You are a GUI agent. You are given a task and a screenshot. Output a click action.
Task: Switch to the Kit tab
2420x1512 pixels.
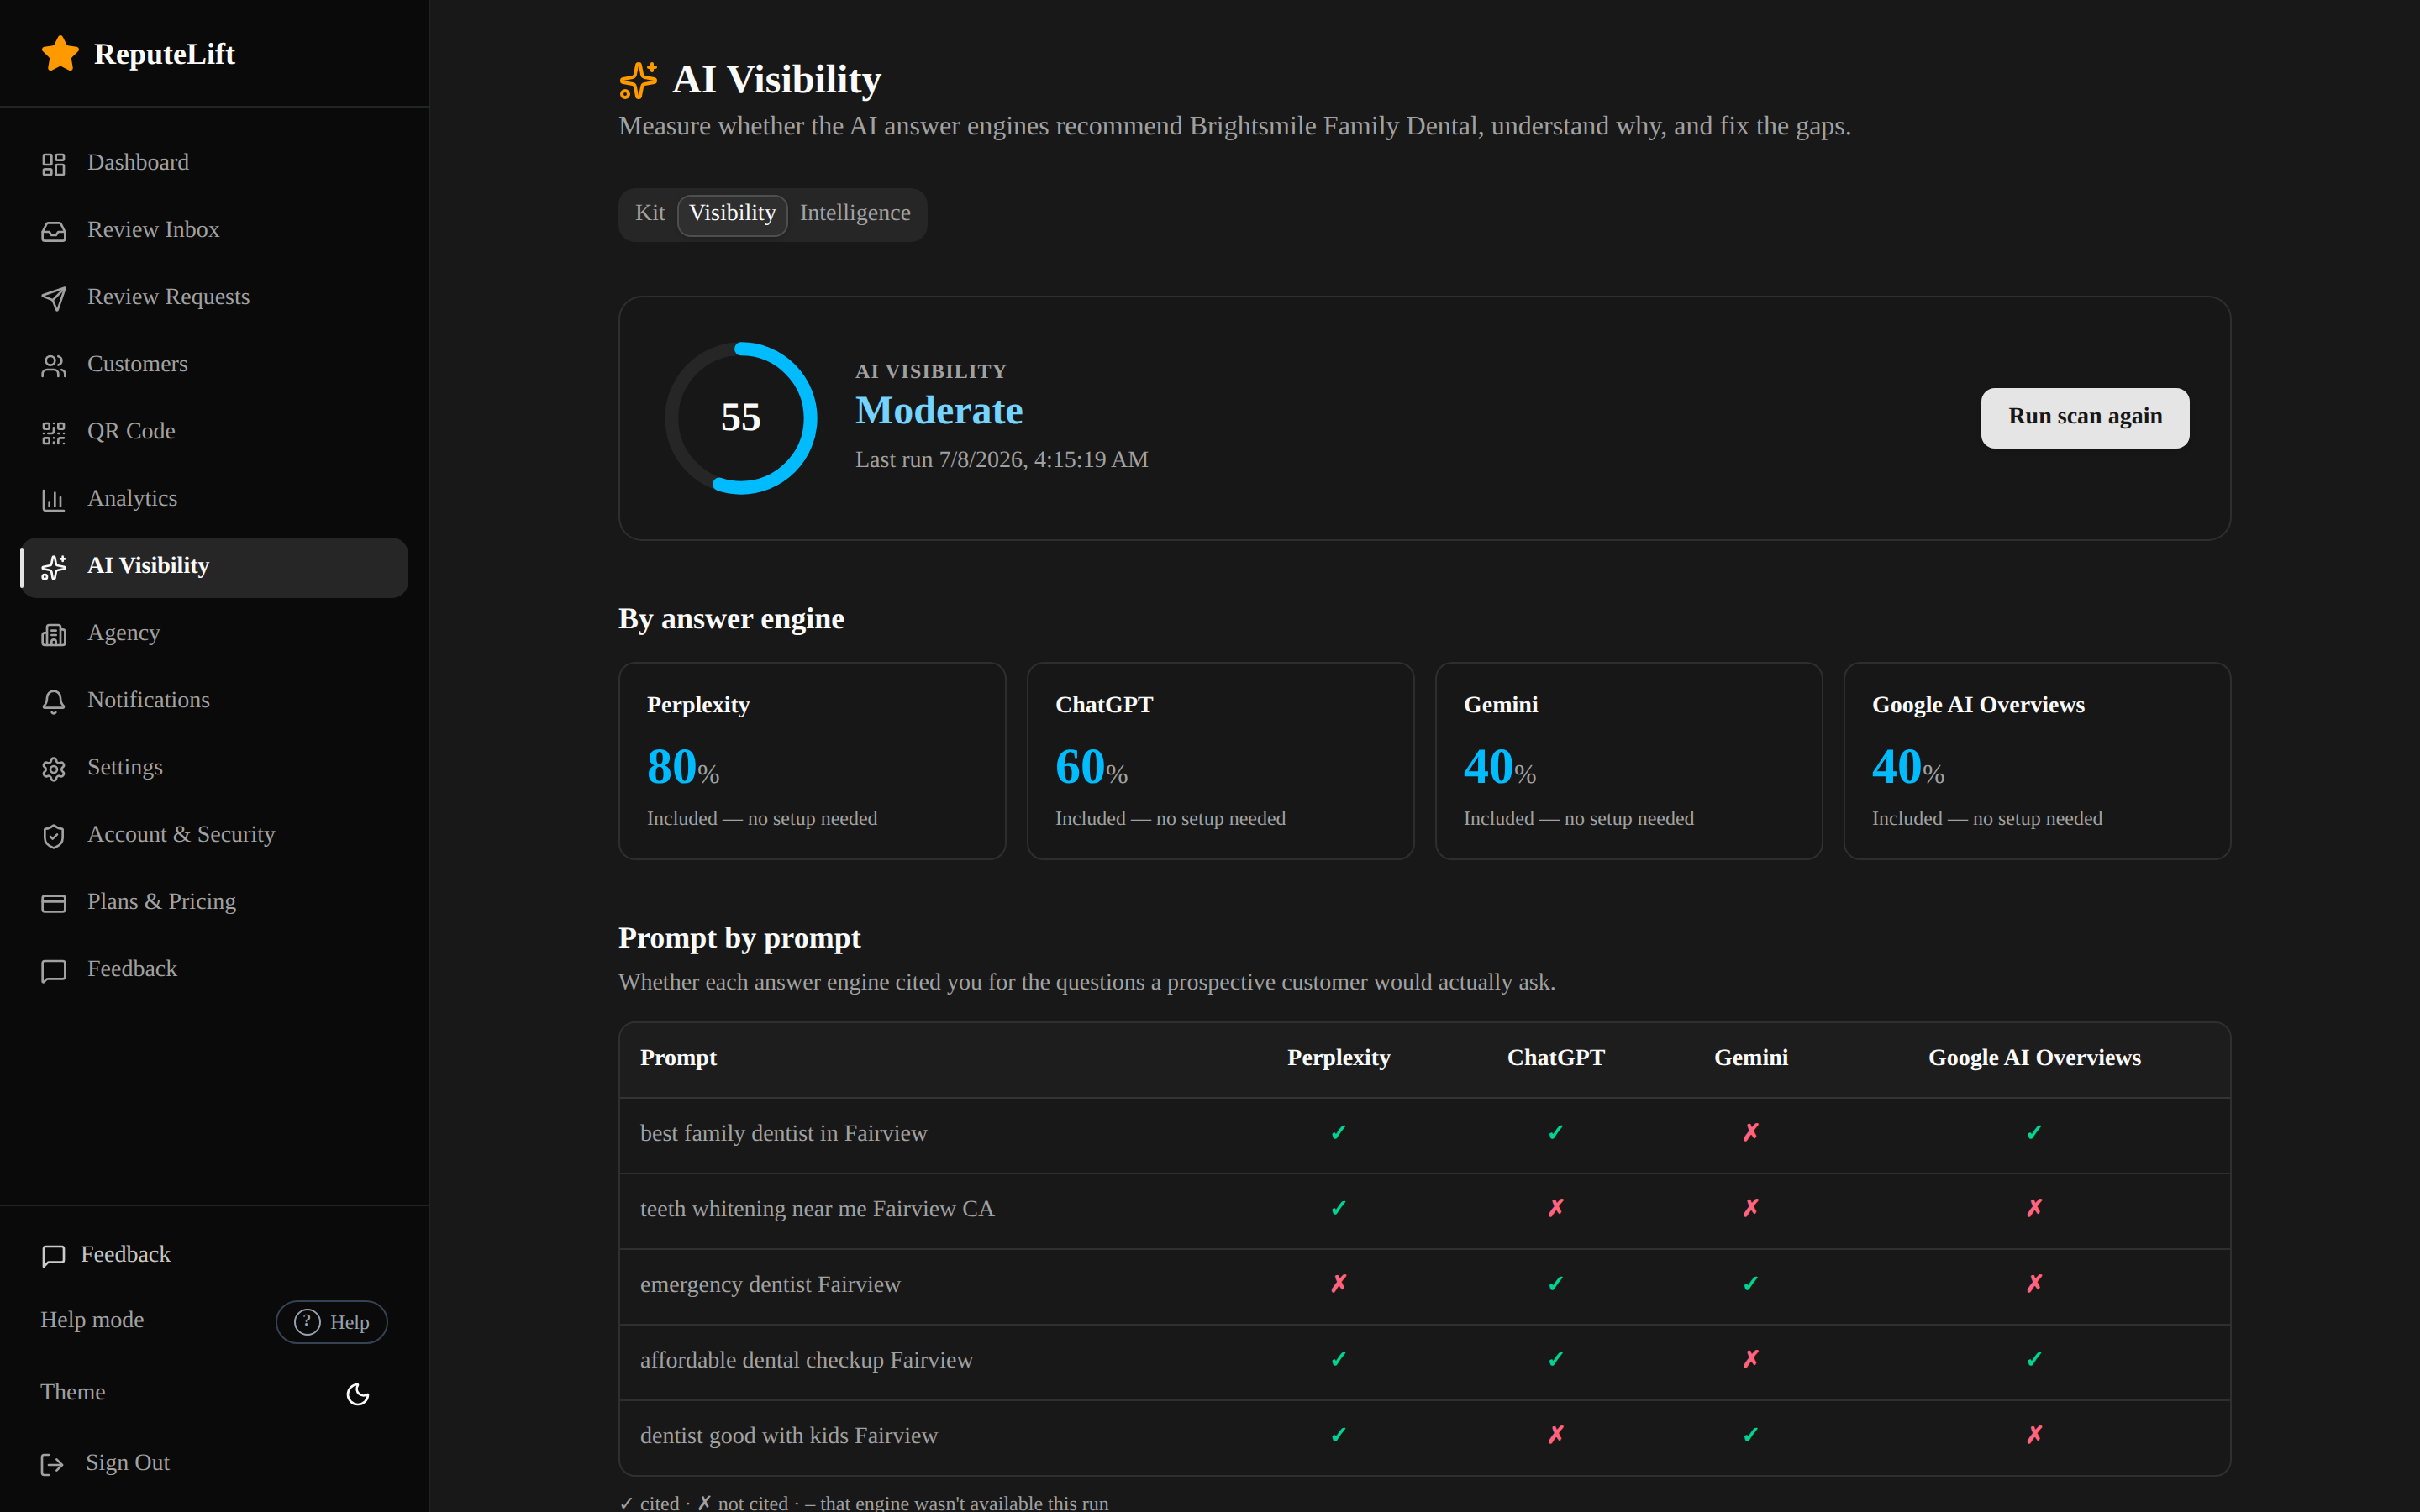(650, 213)
